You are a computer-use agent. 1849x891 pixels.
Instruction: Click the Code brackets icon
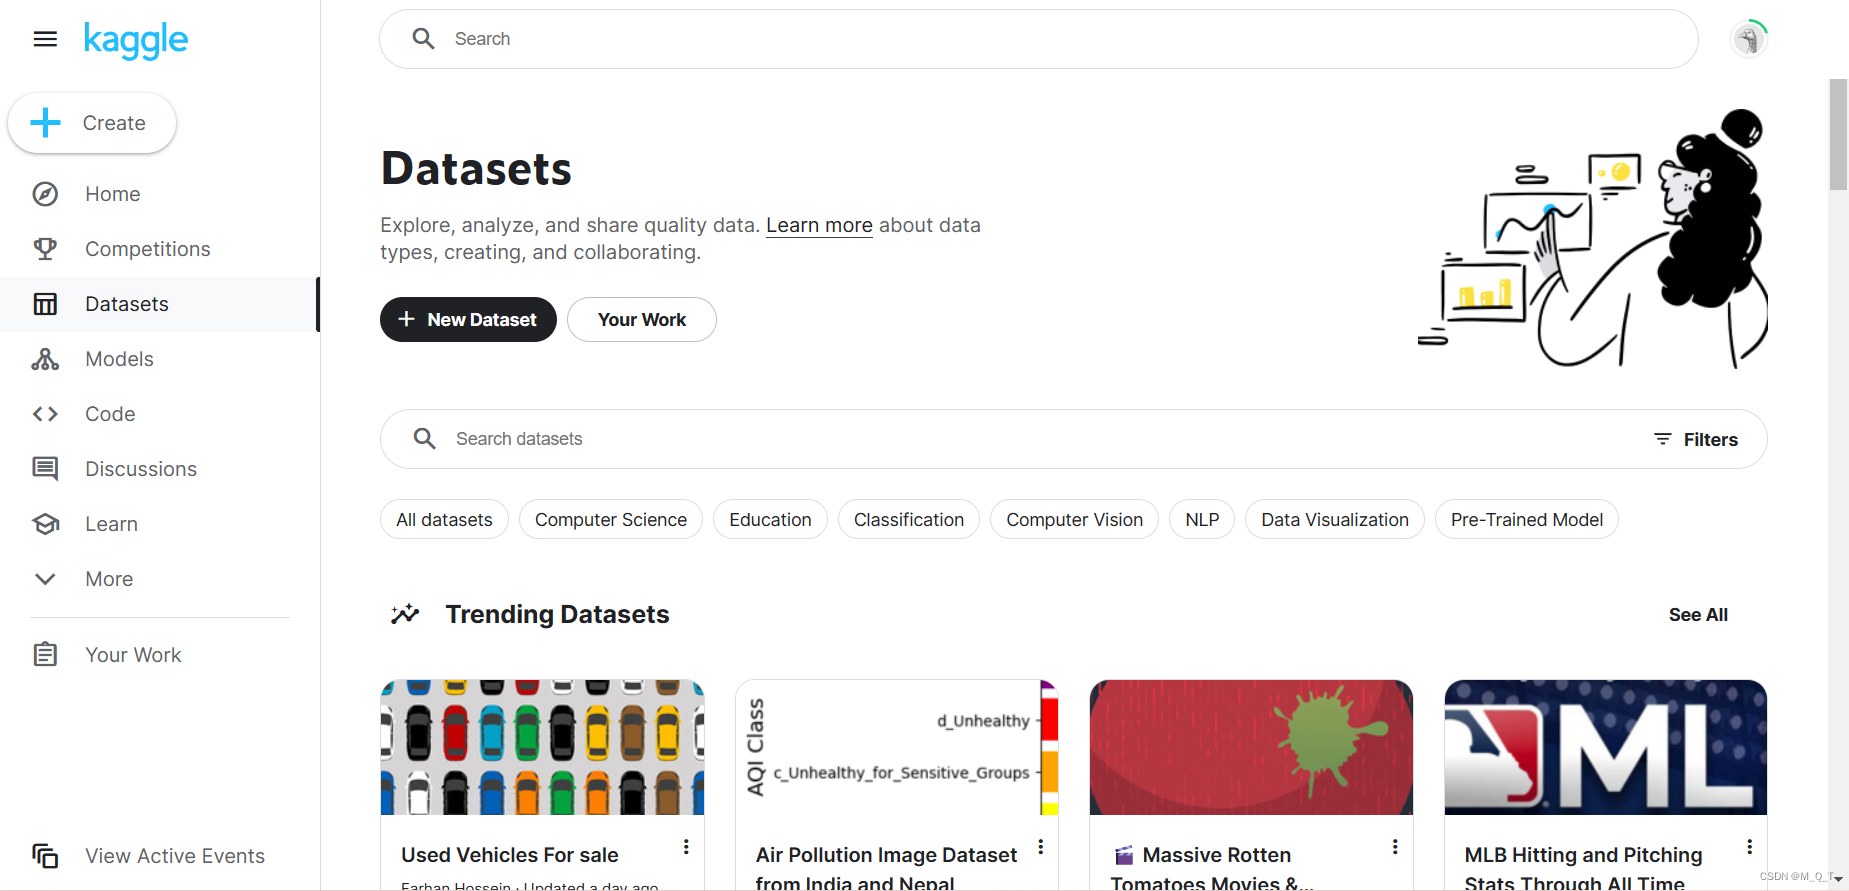click(45, 414)
